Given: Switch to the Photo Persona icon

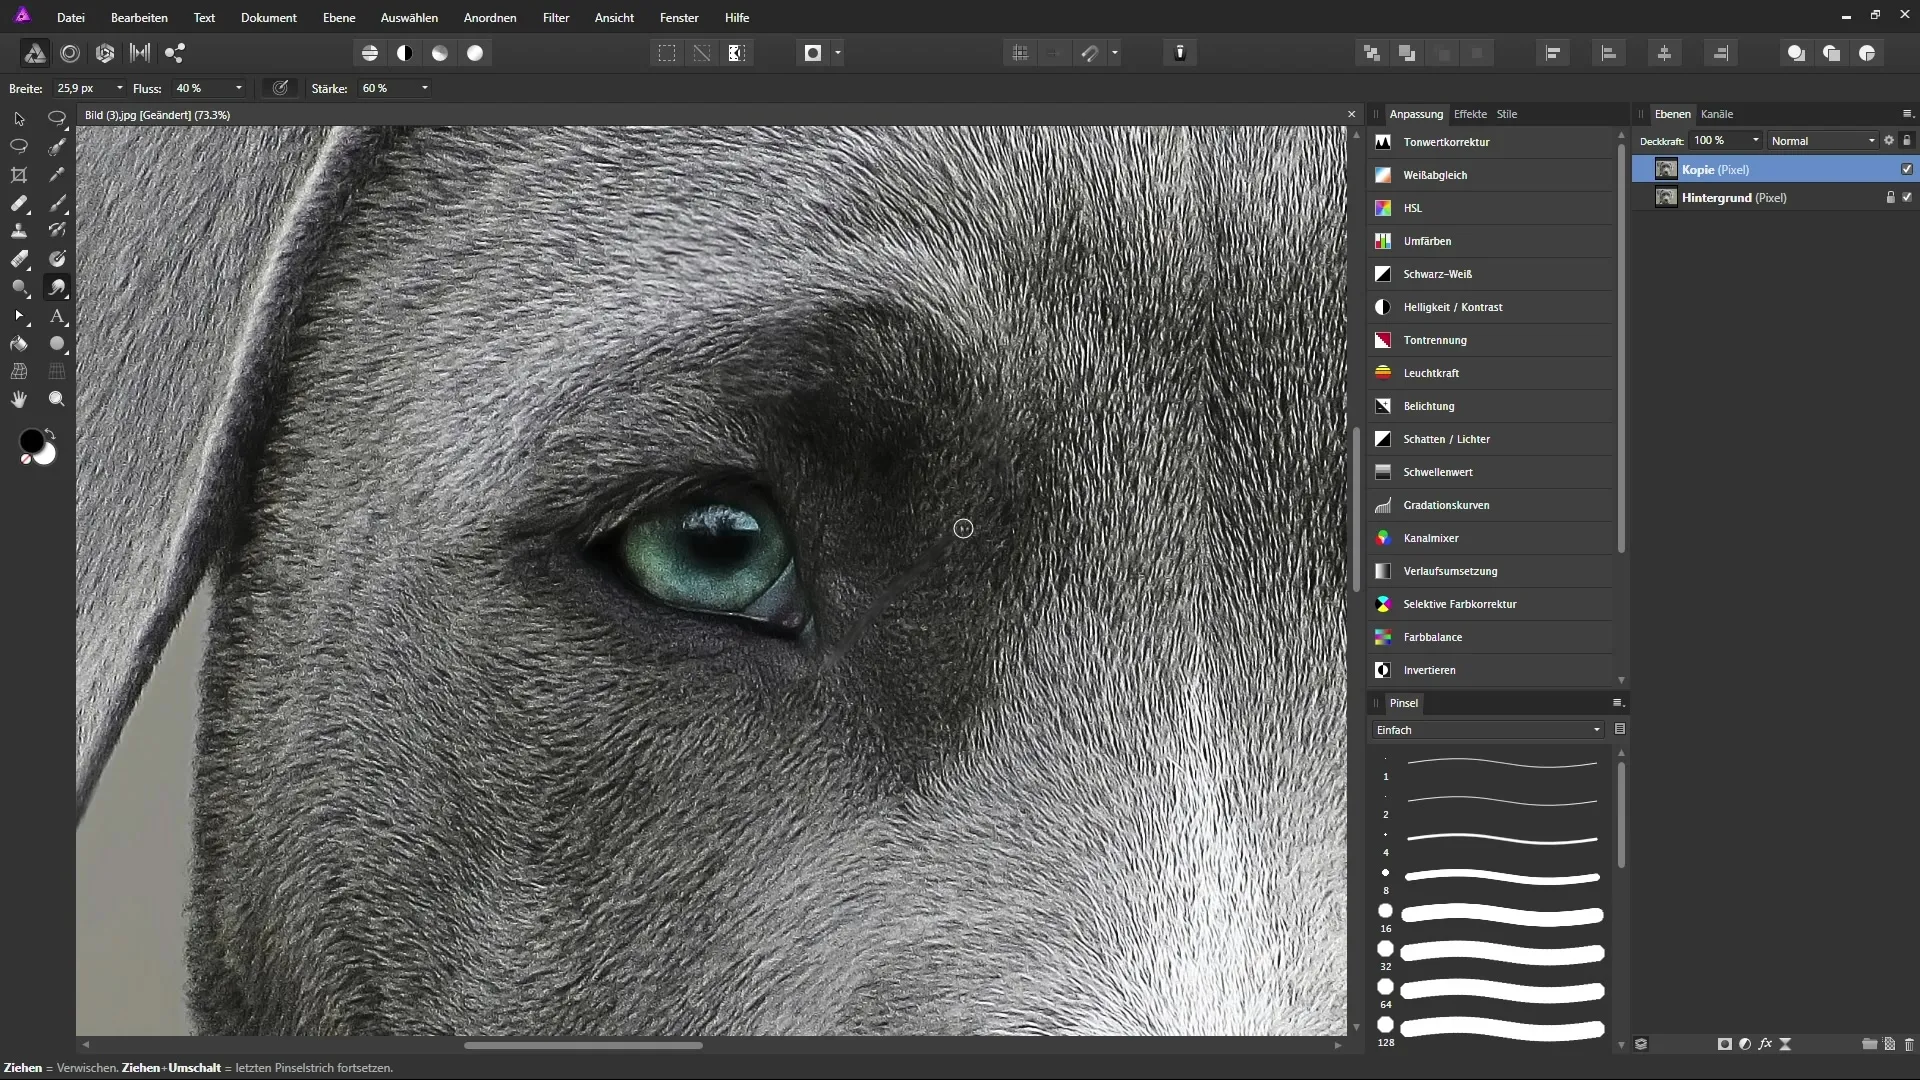Looking at the screenshot, I should pyautogui.click(x=34, y=53).
